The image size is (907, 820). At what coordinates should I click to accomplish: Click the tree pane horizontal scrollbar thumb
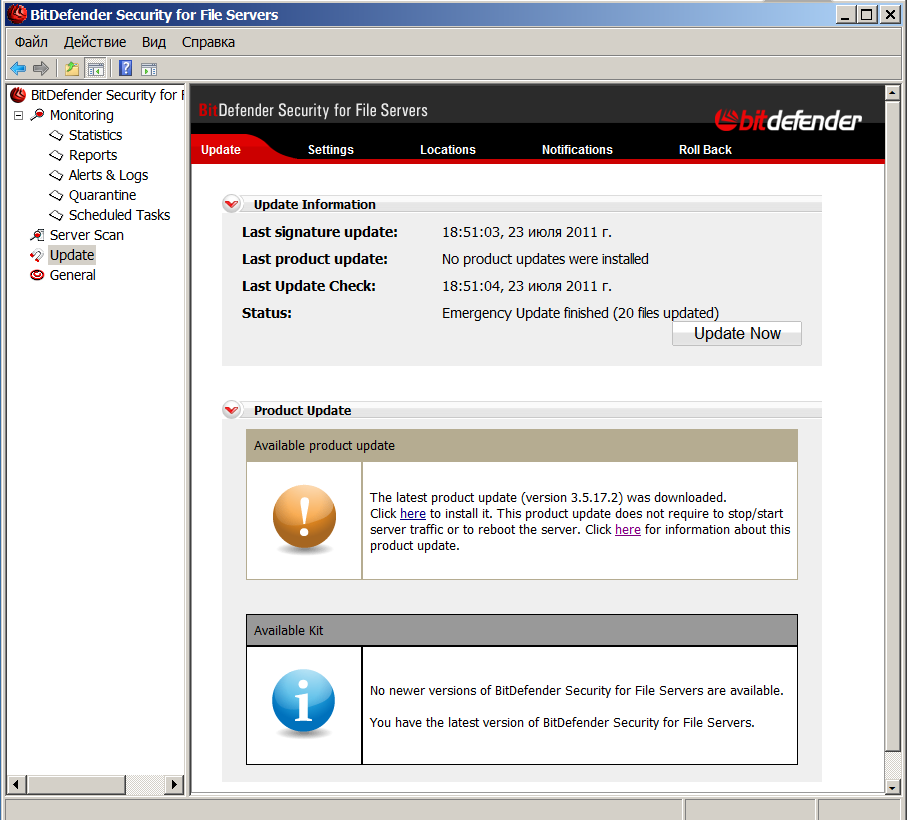[76, 784]
